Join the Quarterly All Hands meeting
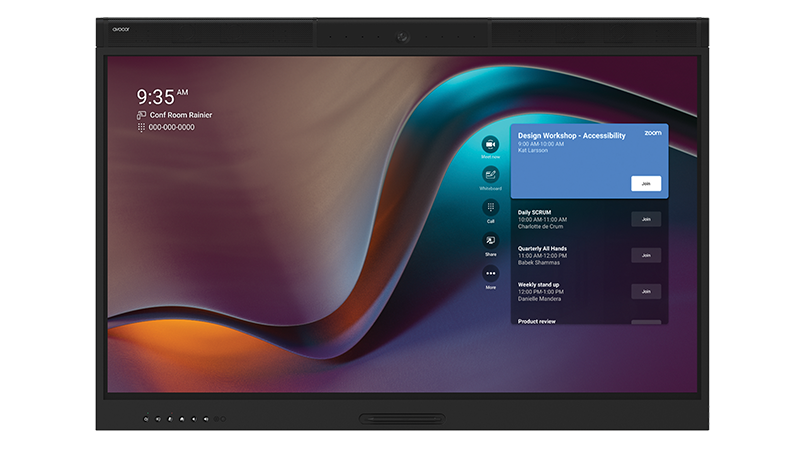Screen dimensions: 800x450 (x=646, y=255)
